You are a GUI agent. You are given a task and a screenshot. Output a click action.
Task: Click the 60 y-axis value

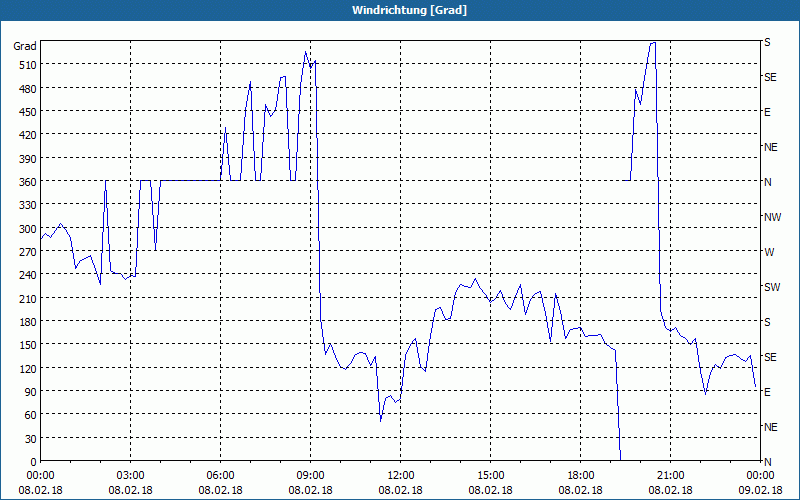click(31, 415)
